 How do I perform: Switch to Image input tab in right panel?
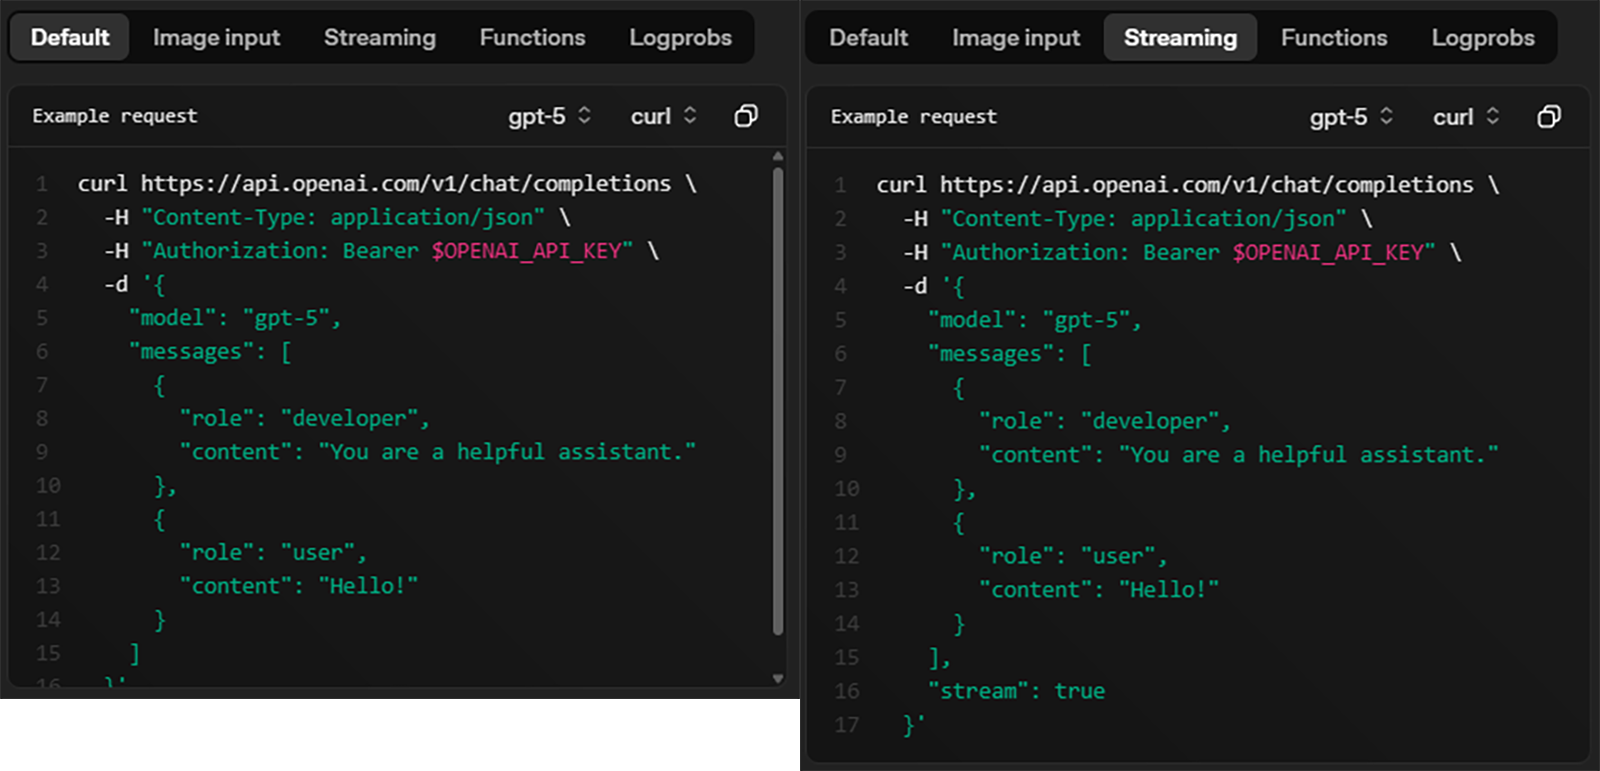point(1016,37)
